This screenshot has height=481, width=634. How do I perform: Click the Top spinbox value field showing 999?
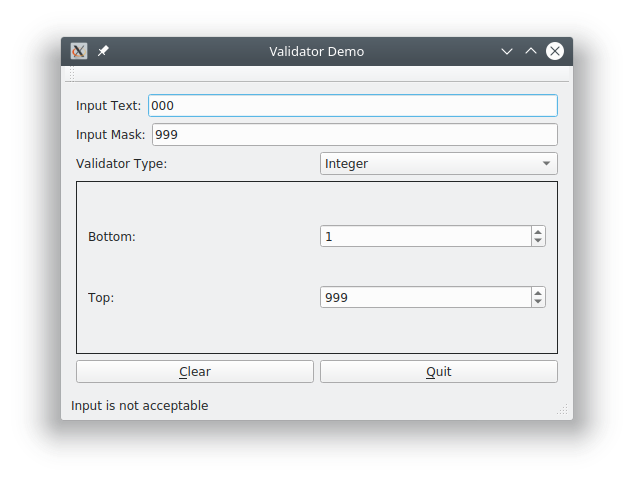coord(425,297)
